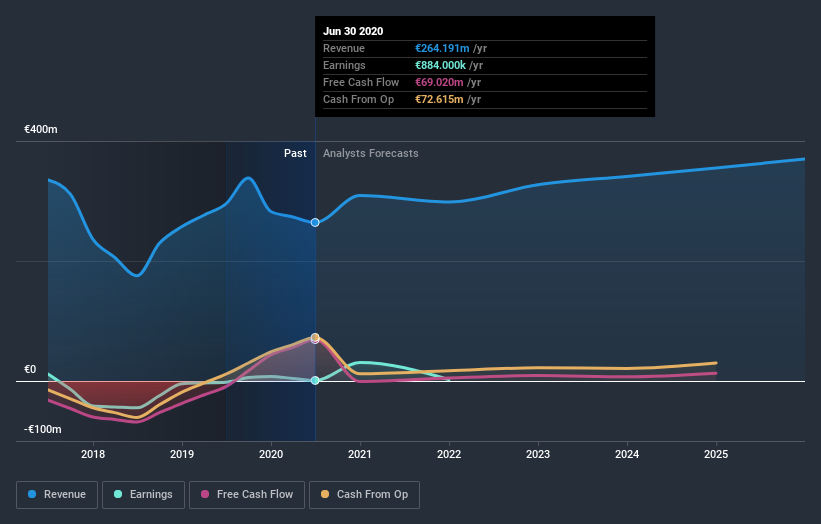Click the blue Revenue data point marker
This screenshot has width=821, height=524.
[315, 222]
